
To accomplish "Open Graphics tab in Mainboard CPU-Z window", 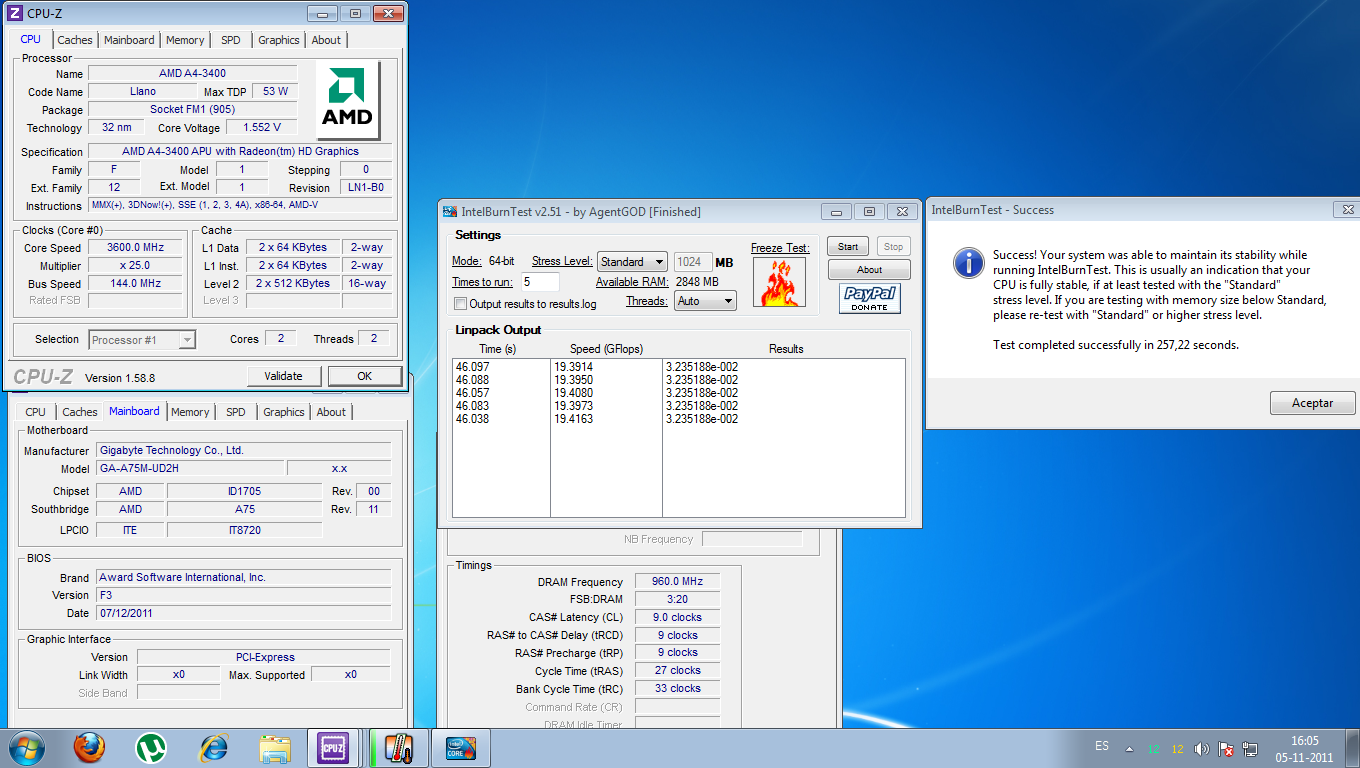I will coord(284,412).
